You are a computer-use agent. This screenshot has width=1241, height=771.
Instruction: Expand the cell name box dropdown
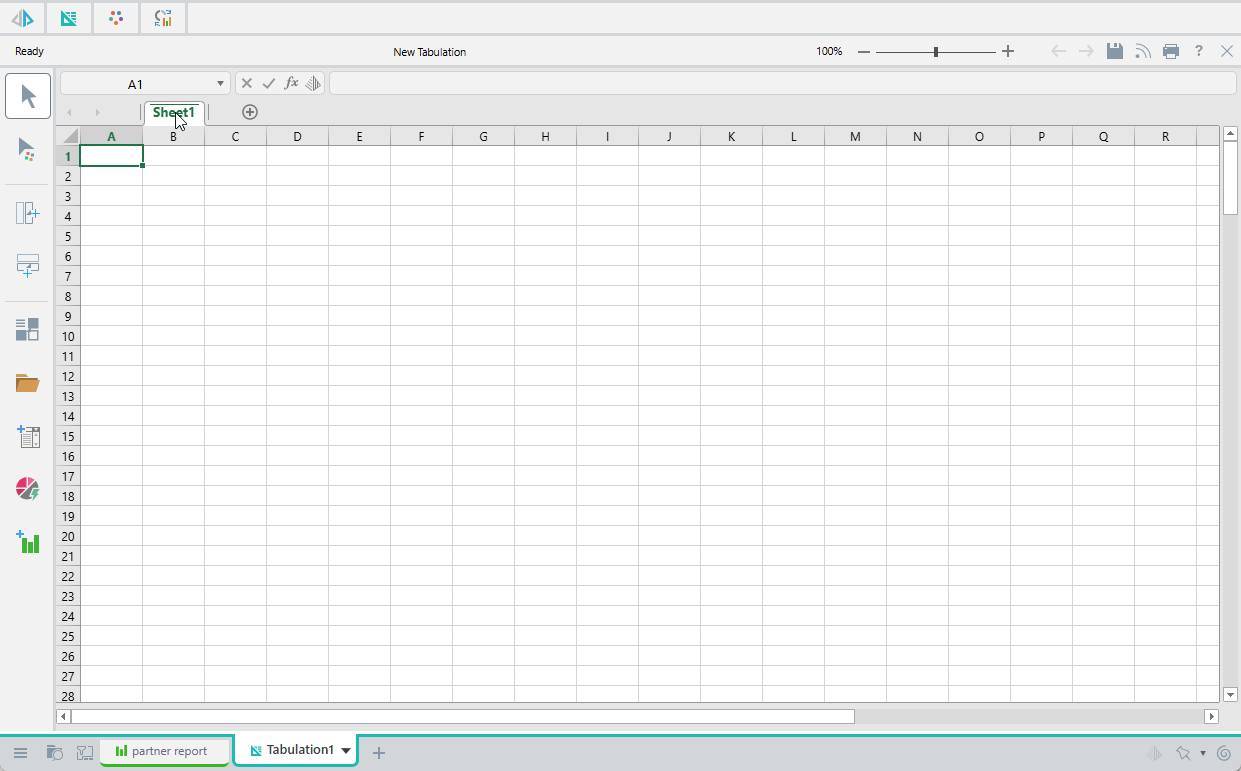point(221,84)
